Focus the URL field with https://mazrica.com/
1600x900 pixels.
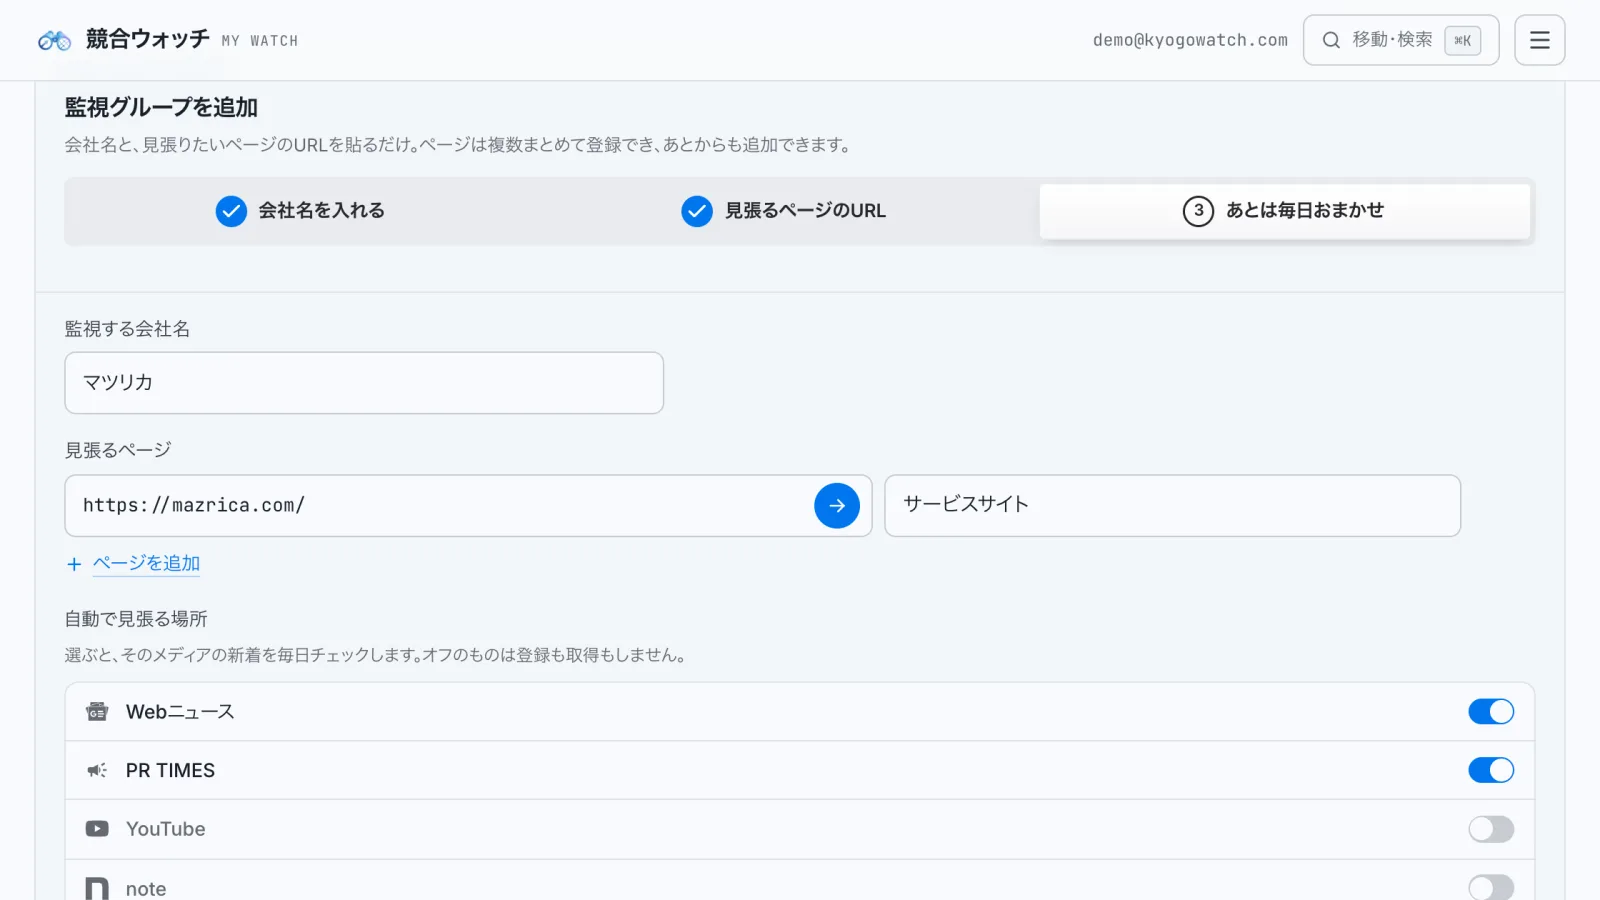coord(468,506)
